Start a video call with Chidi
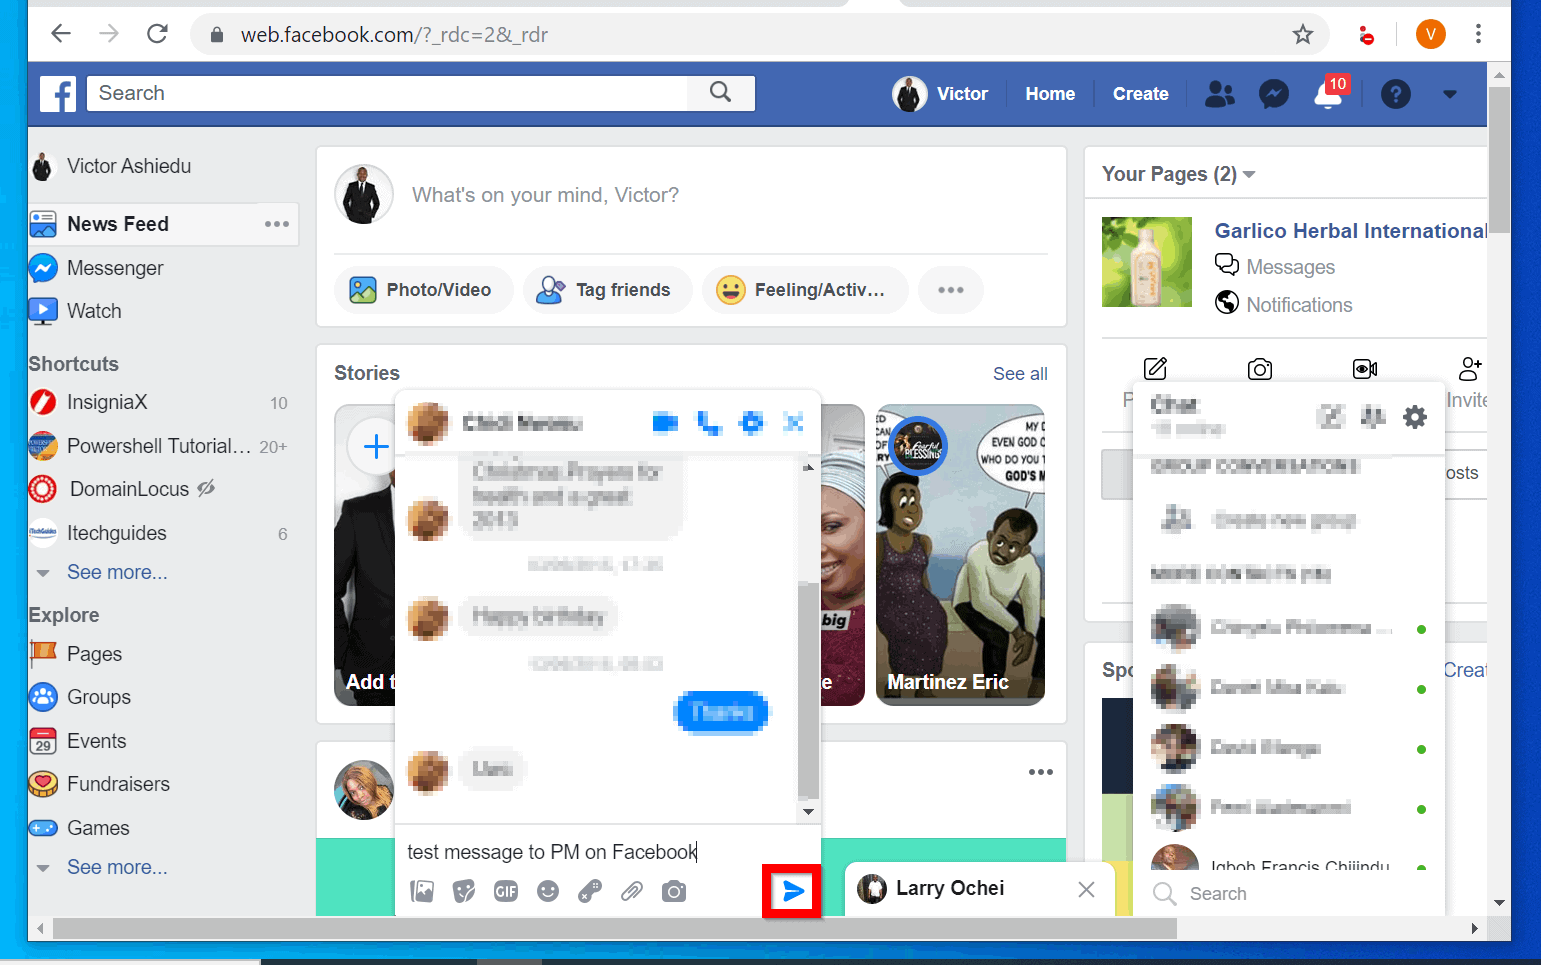Image resolution: width=1541 pixels, height=965 pixels. pyautogui.click(x=664, y=423)
